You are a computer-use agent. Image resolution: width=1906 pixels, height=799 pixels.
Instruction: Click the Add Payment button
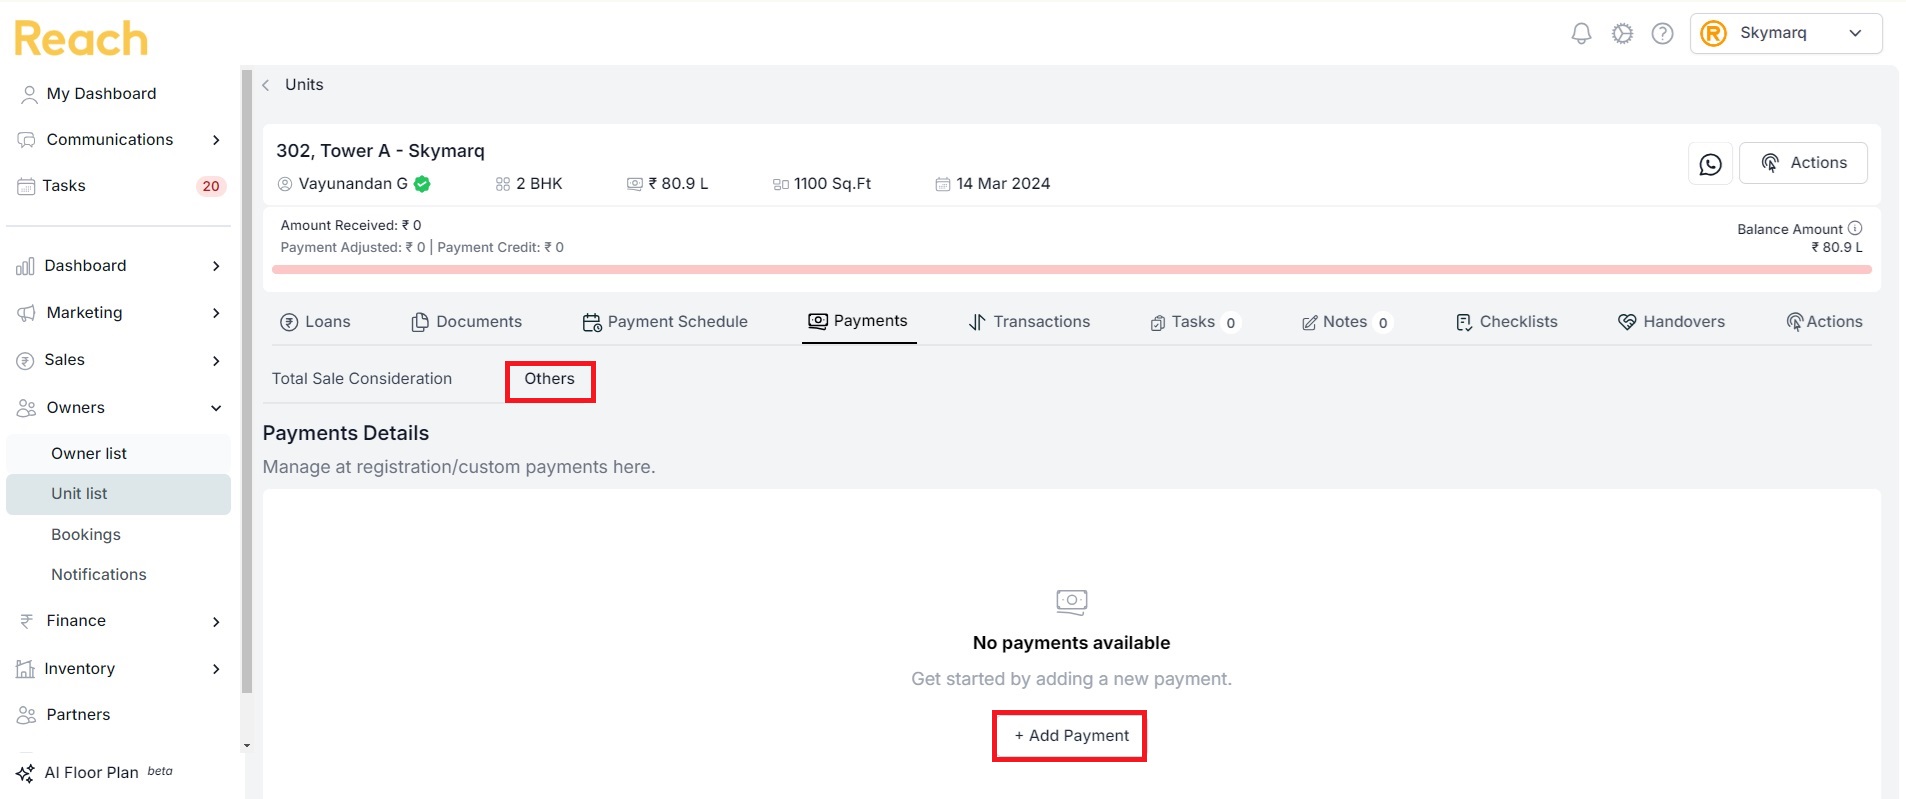point(1070,736)
